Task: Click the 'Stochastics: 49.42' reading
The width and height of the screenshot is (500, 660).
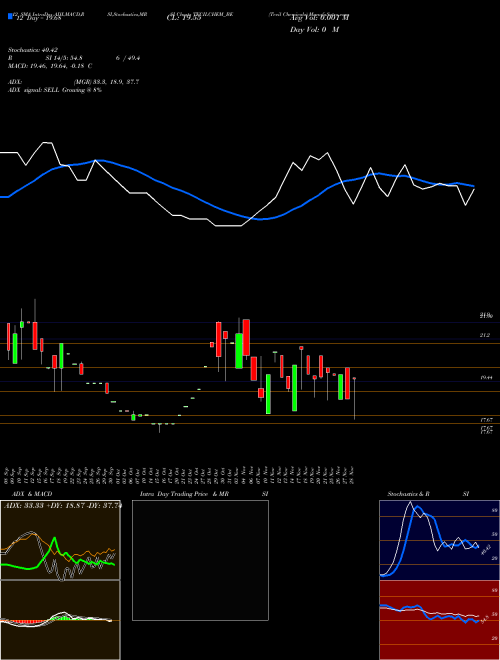Action: (x=32, y=50)
